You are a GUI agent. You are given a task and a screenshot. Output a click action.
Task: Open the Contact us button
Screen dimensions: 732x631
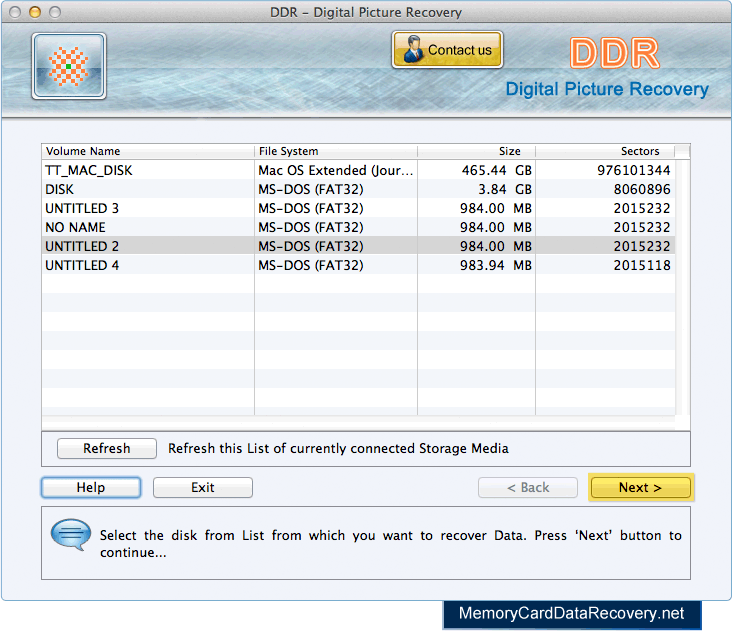pyautogui.click(x=447, y=49)
